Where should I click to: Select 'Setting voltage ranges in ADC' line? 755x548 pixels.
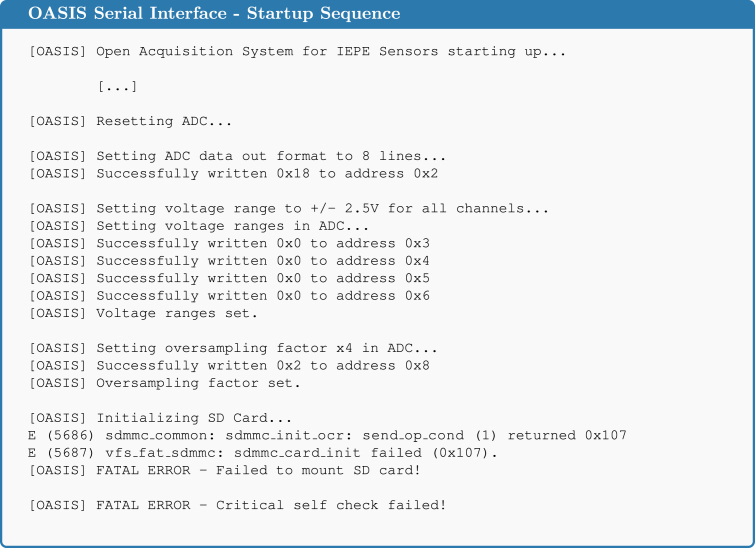click(199, 226)
